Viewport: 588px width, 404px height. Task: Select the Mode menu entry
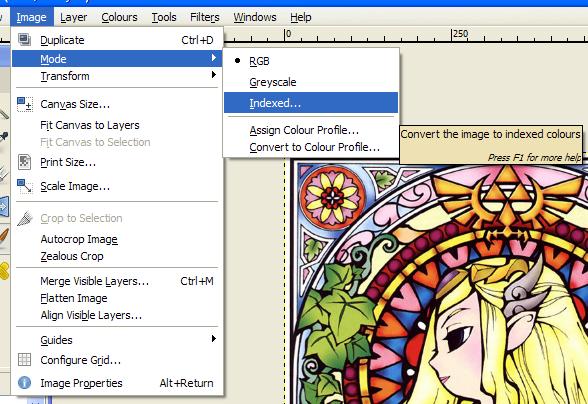(117, 59)
